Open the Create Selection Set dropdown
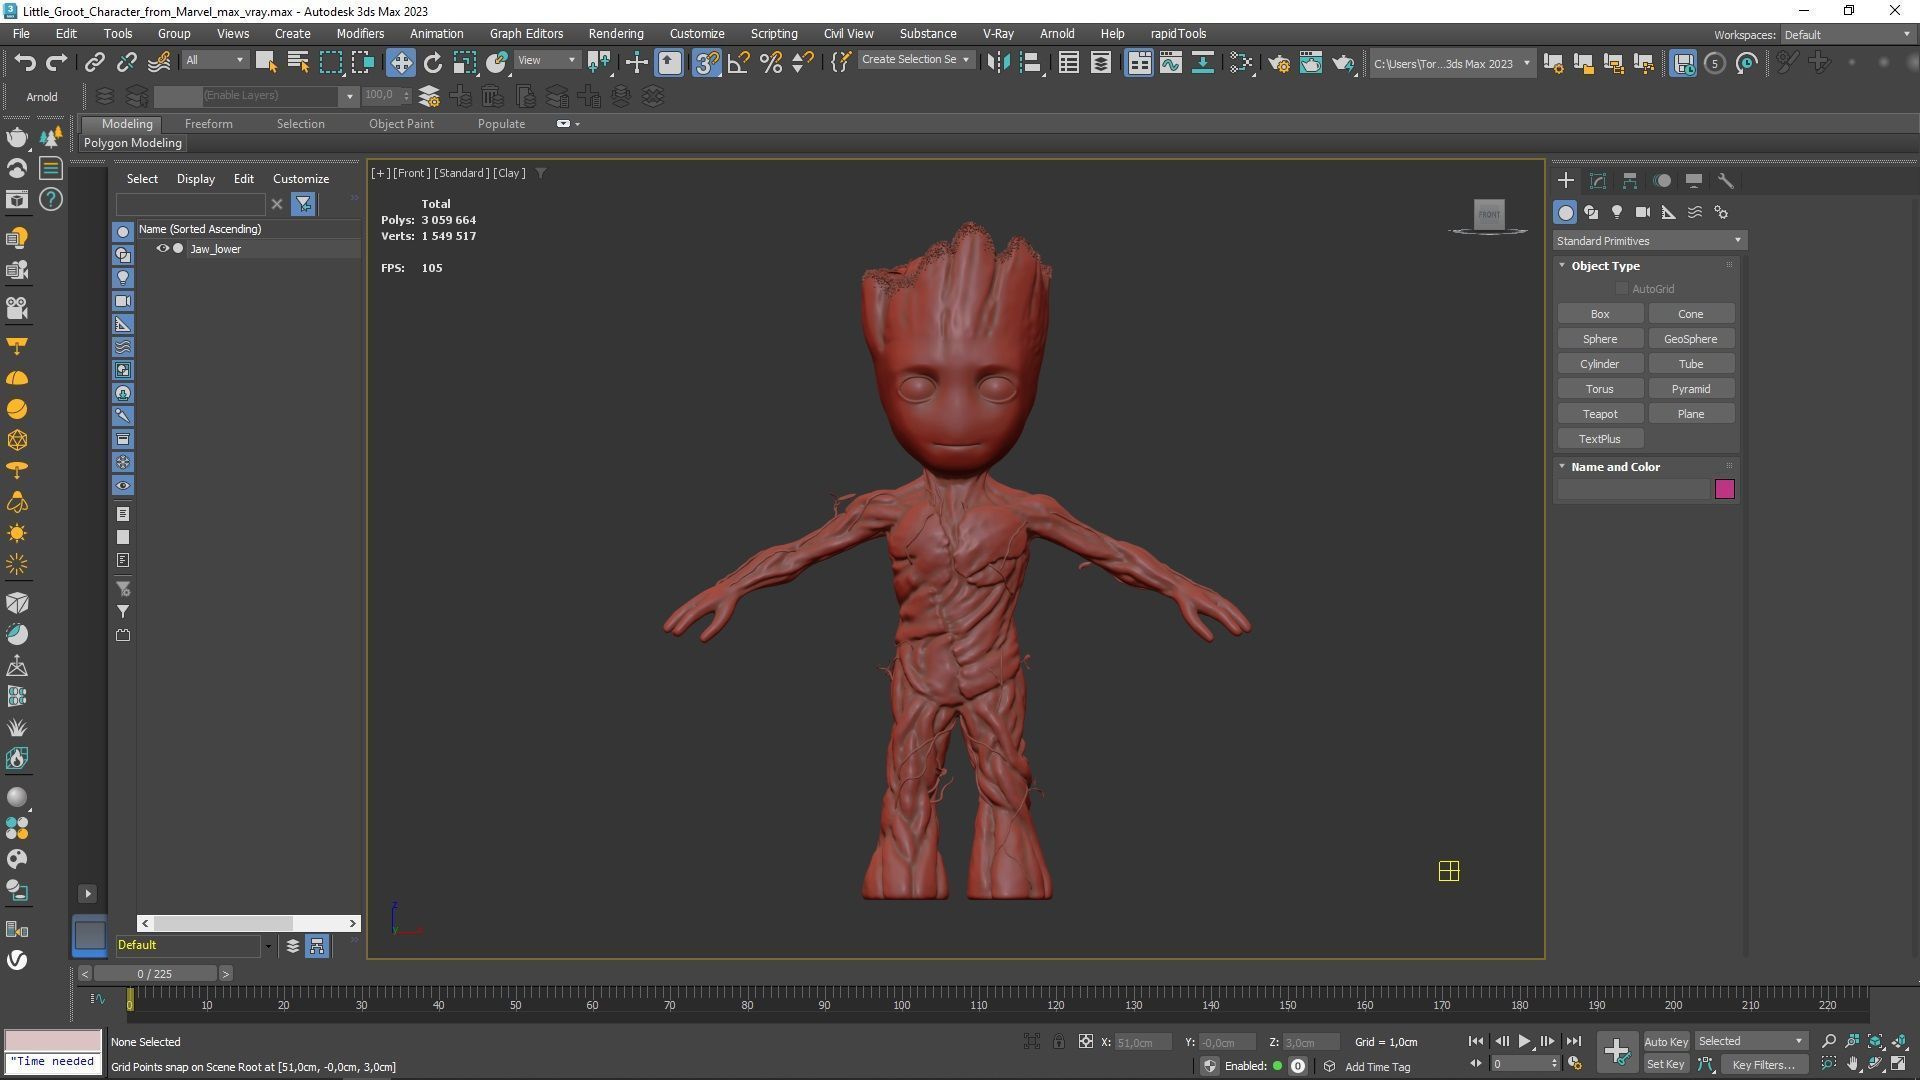The width and height of the screenshot is (1920, 1080). (x=915, y=60)
